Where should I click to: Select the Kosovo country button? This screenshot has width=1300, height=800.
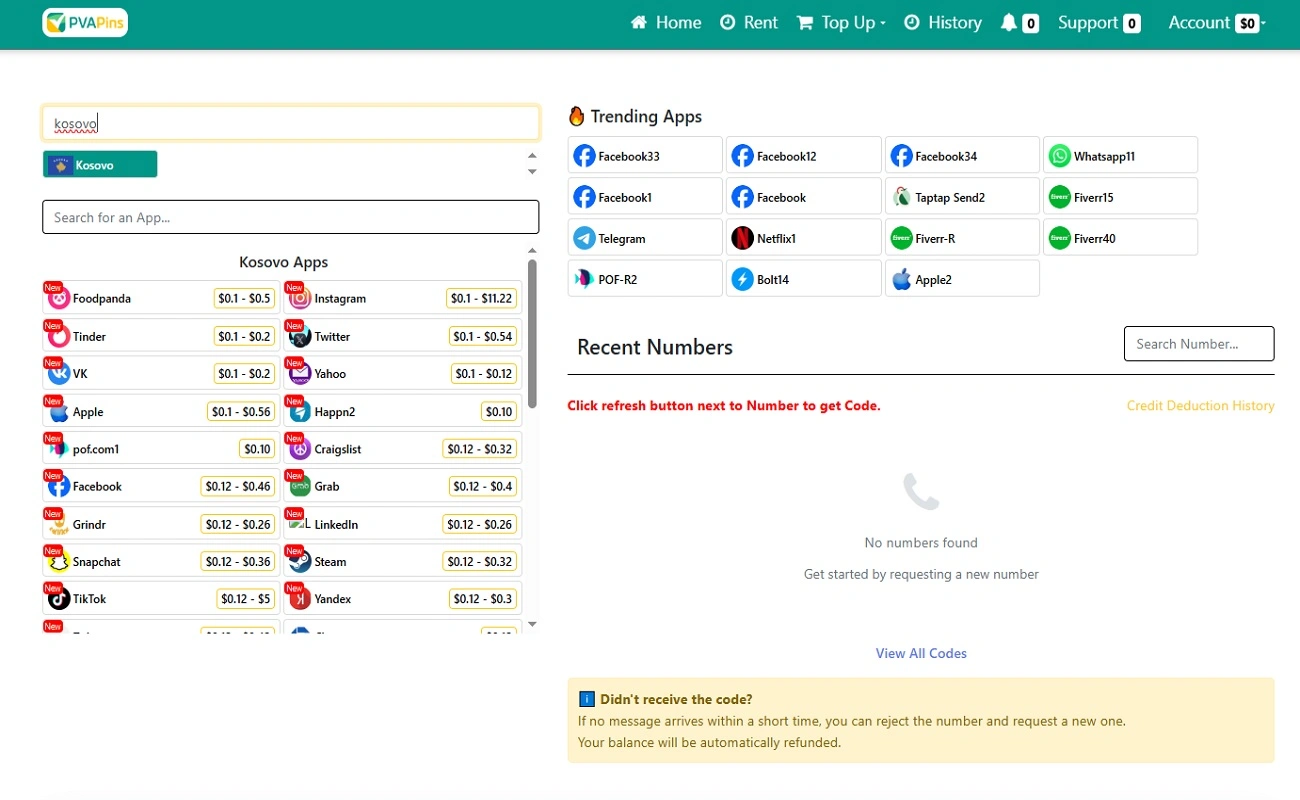pos(100,165)
